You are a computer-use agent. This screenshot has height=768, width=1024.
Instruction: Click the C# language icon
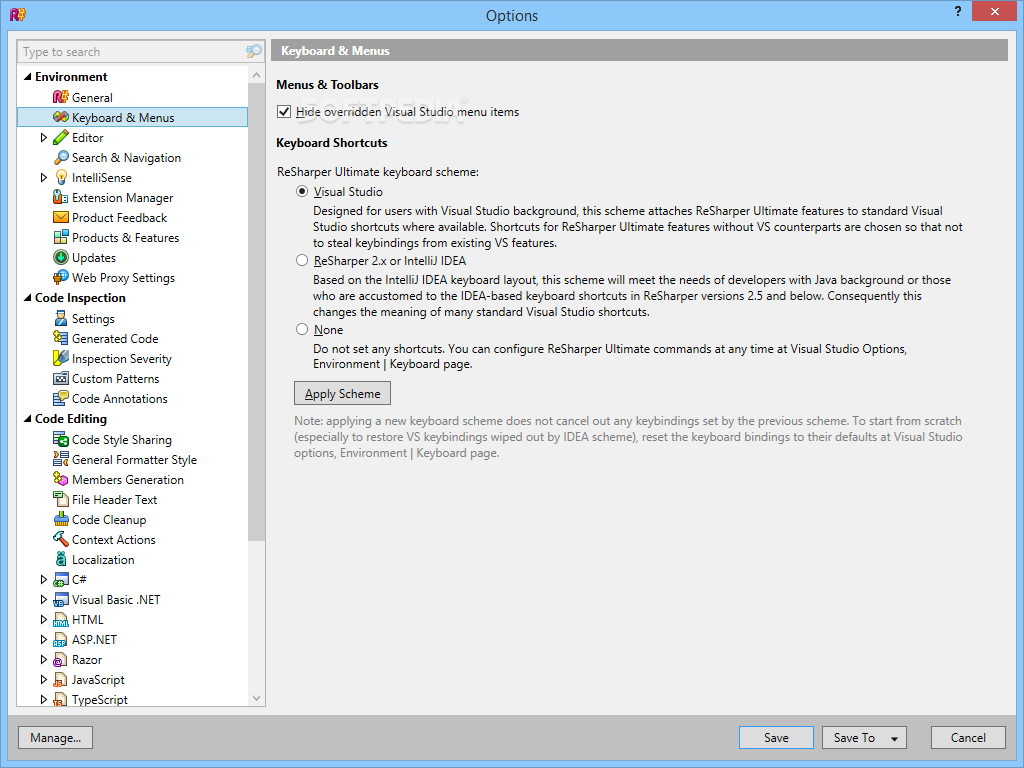pos(61,580)
